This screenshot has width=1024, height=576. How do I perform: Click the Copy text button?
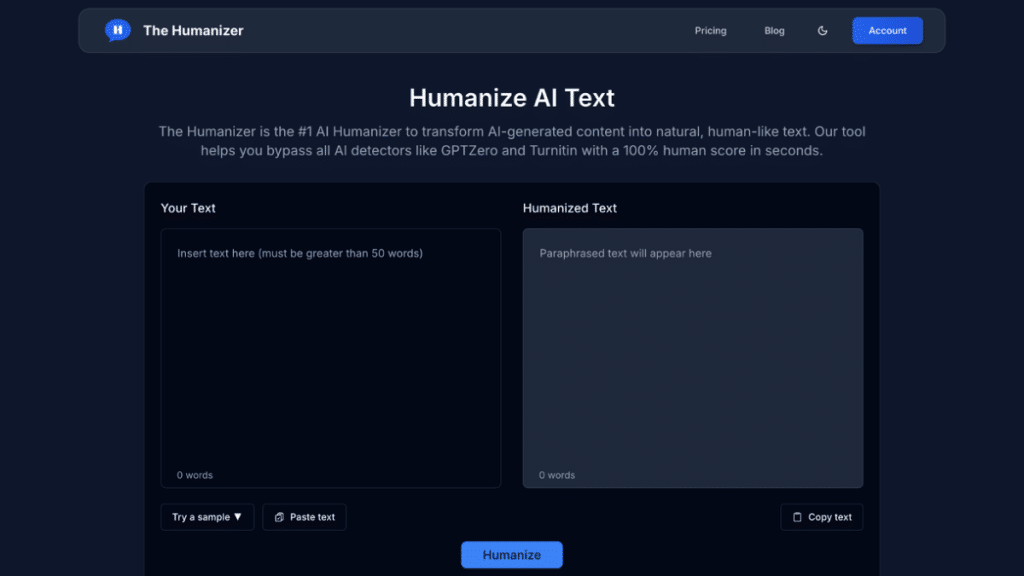click(822, 517)
